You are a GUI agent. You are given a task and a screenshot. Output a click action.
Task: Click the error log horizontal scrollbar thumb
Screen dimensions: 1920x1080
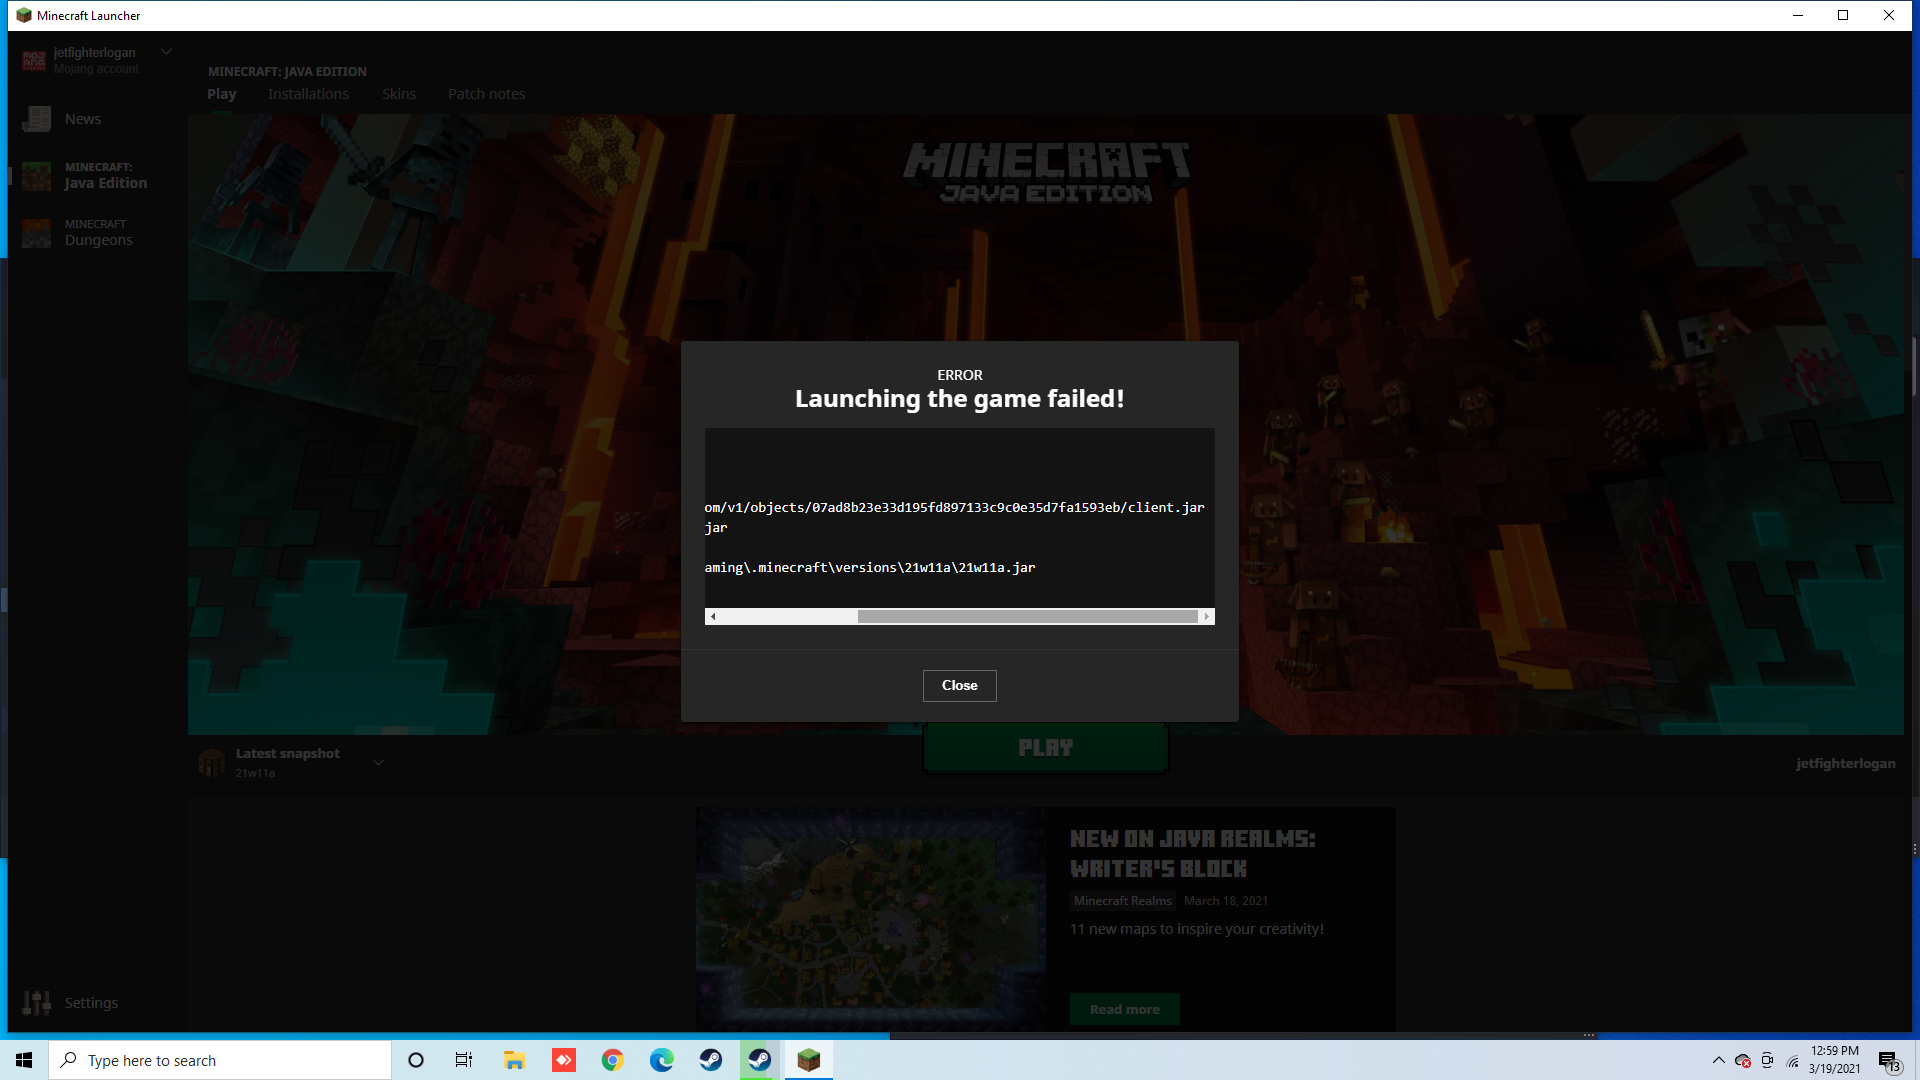pyautogui.click(x=1027, y=616)
